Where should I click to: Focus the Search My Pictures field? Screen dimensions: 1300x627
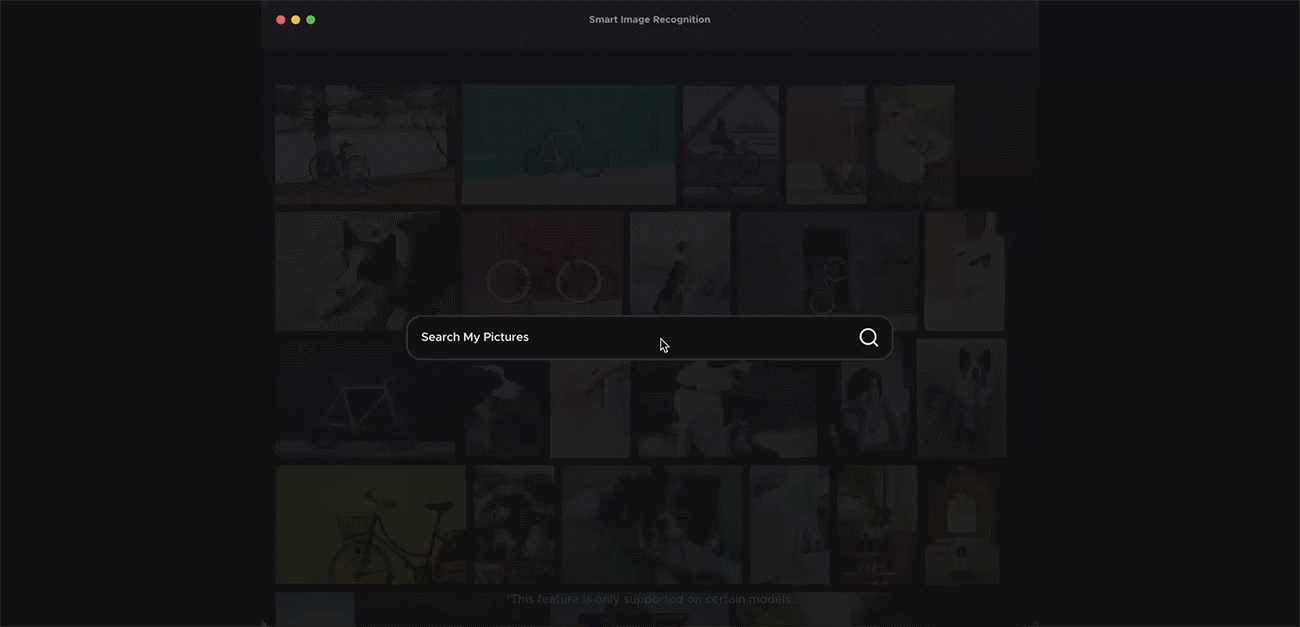630,338
